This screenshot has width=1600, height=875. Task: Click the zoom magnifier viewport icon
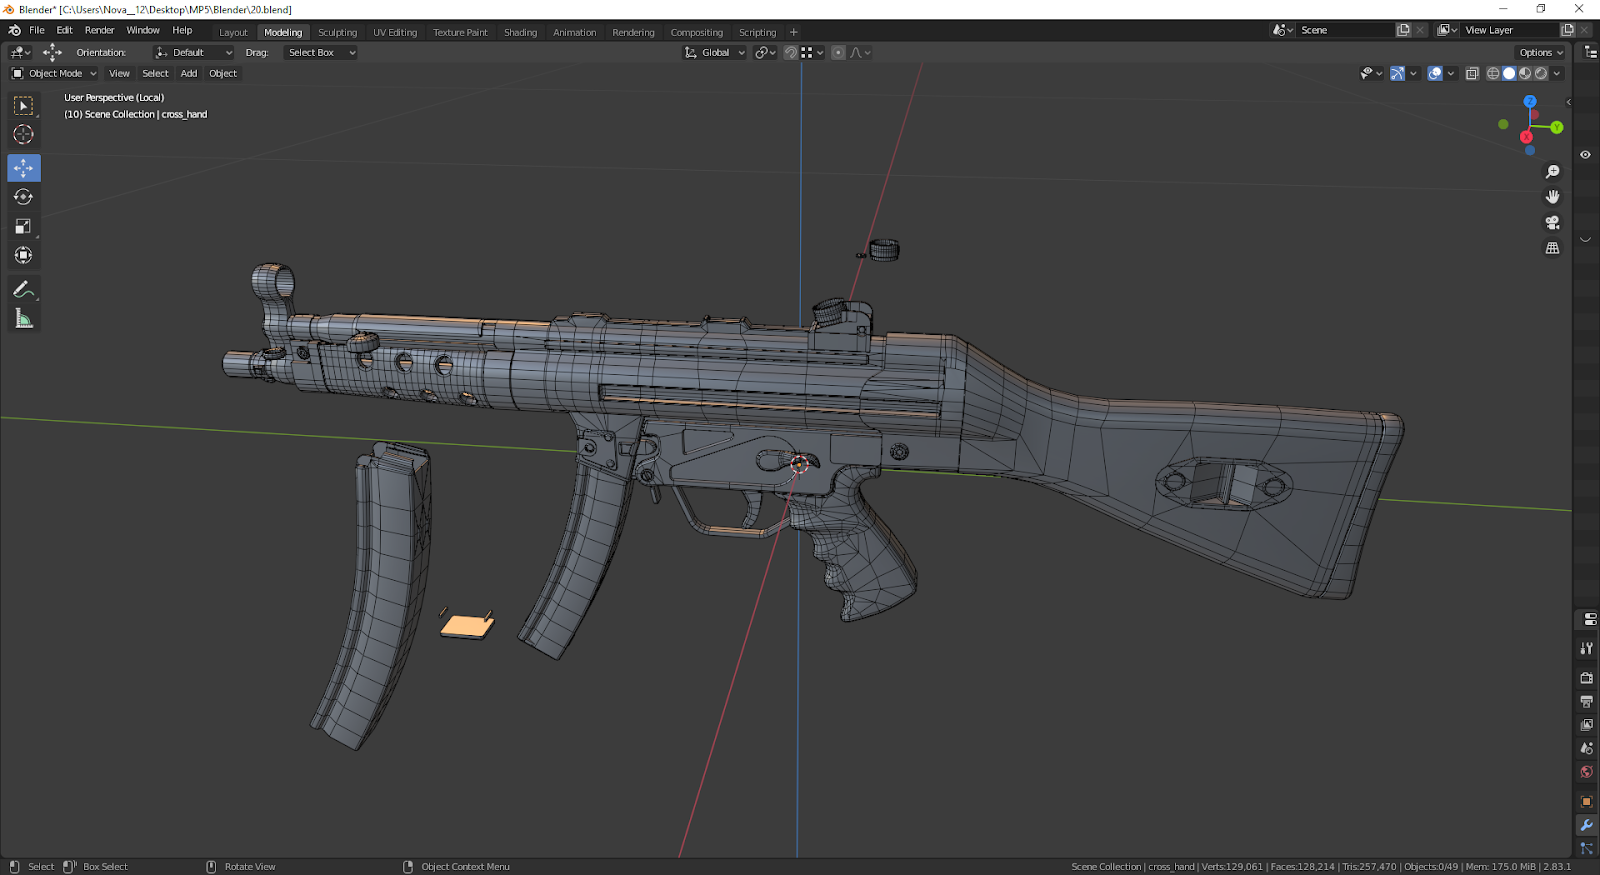[x=1552, y=172]
